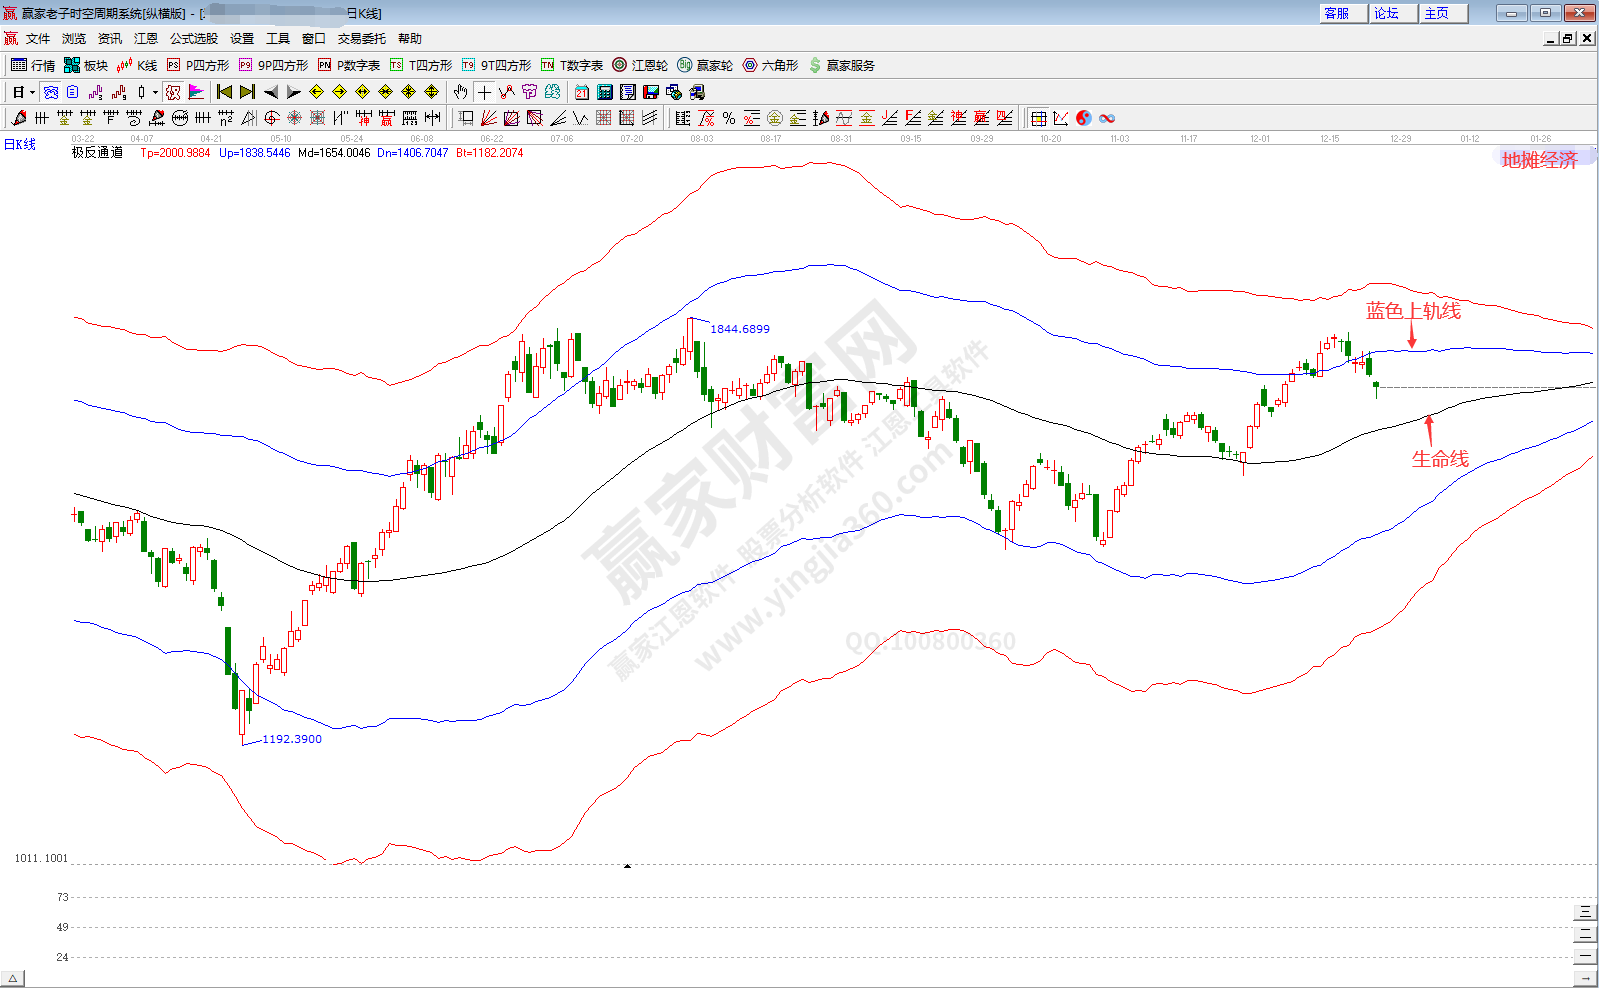Viewport: 1599px width, 988px height.
Task: Select the 六角形 hexagon tool
Action: coord(770,65)
